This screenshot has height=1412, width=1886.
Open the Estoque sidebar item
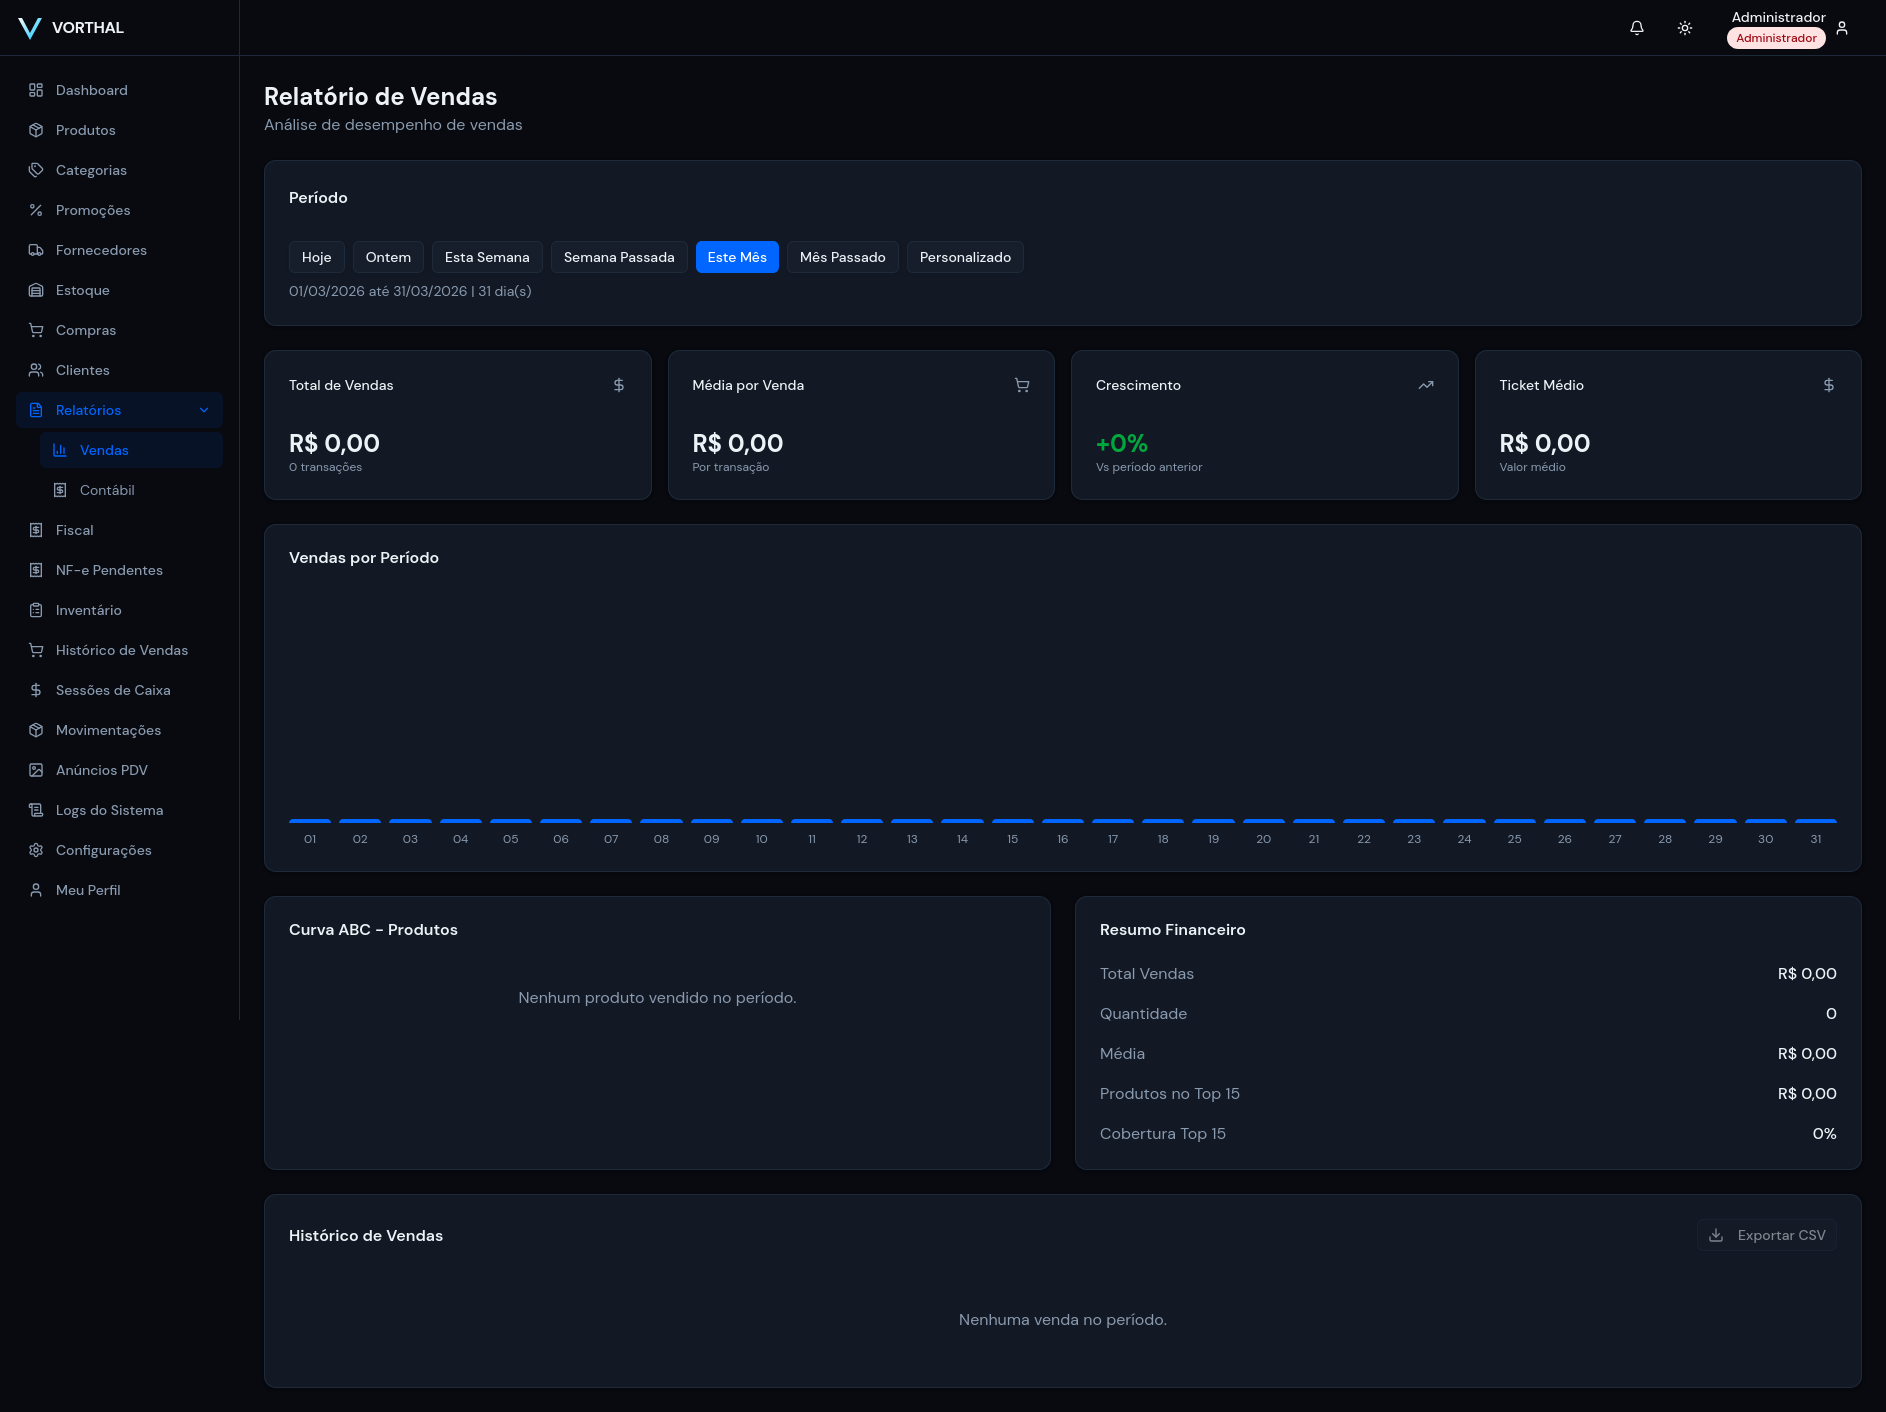pos(83,290)
